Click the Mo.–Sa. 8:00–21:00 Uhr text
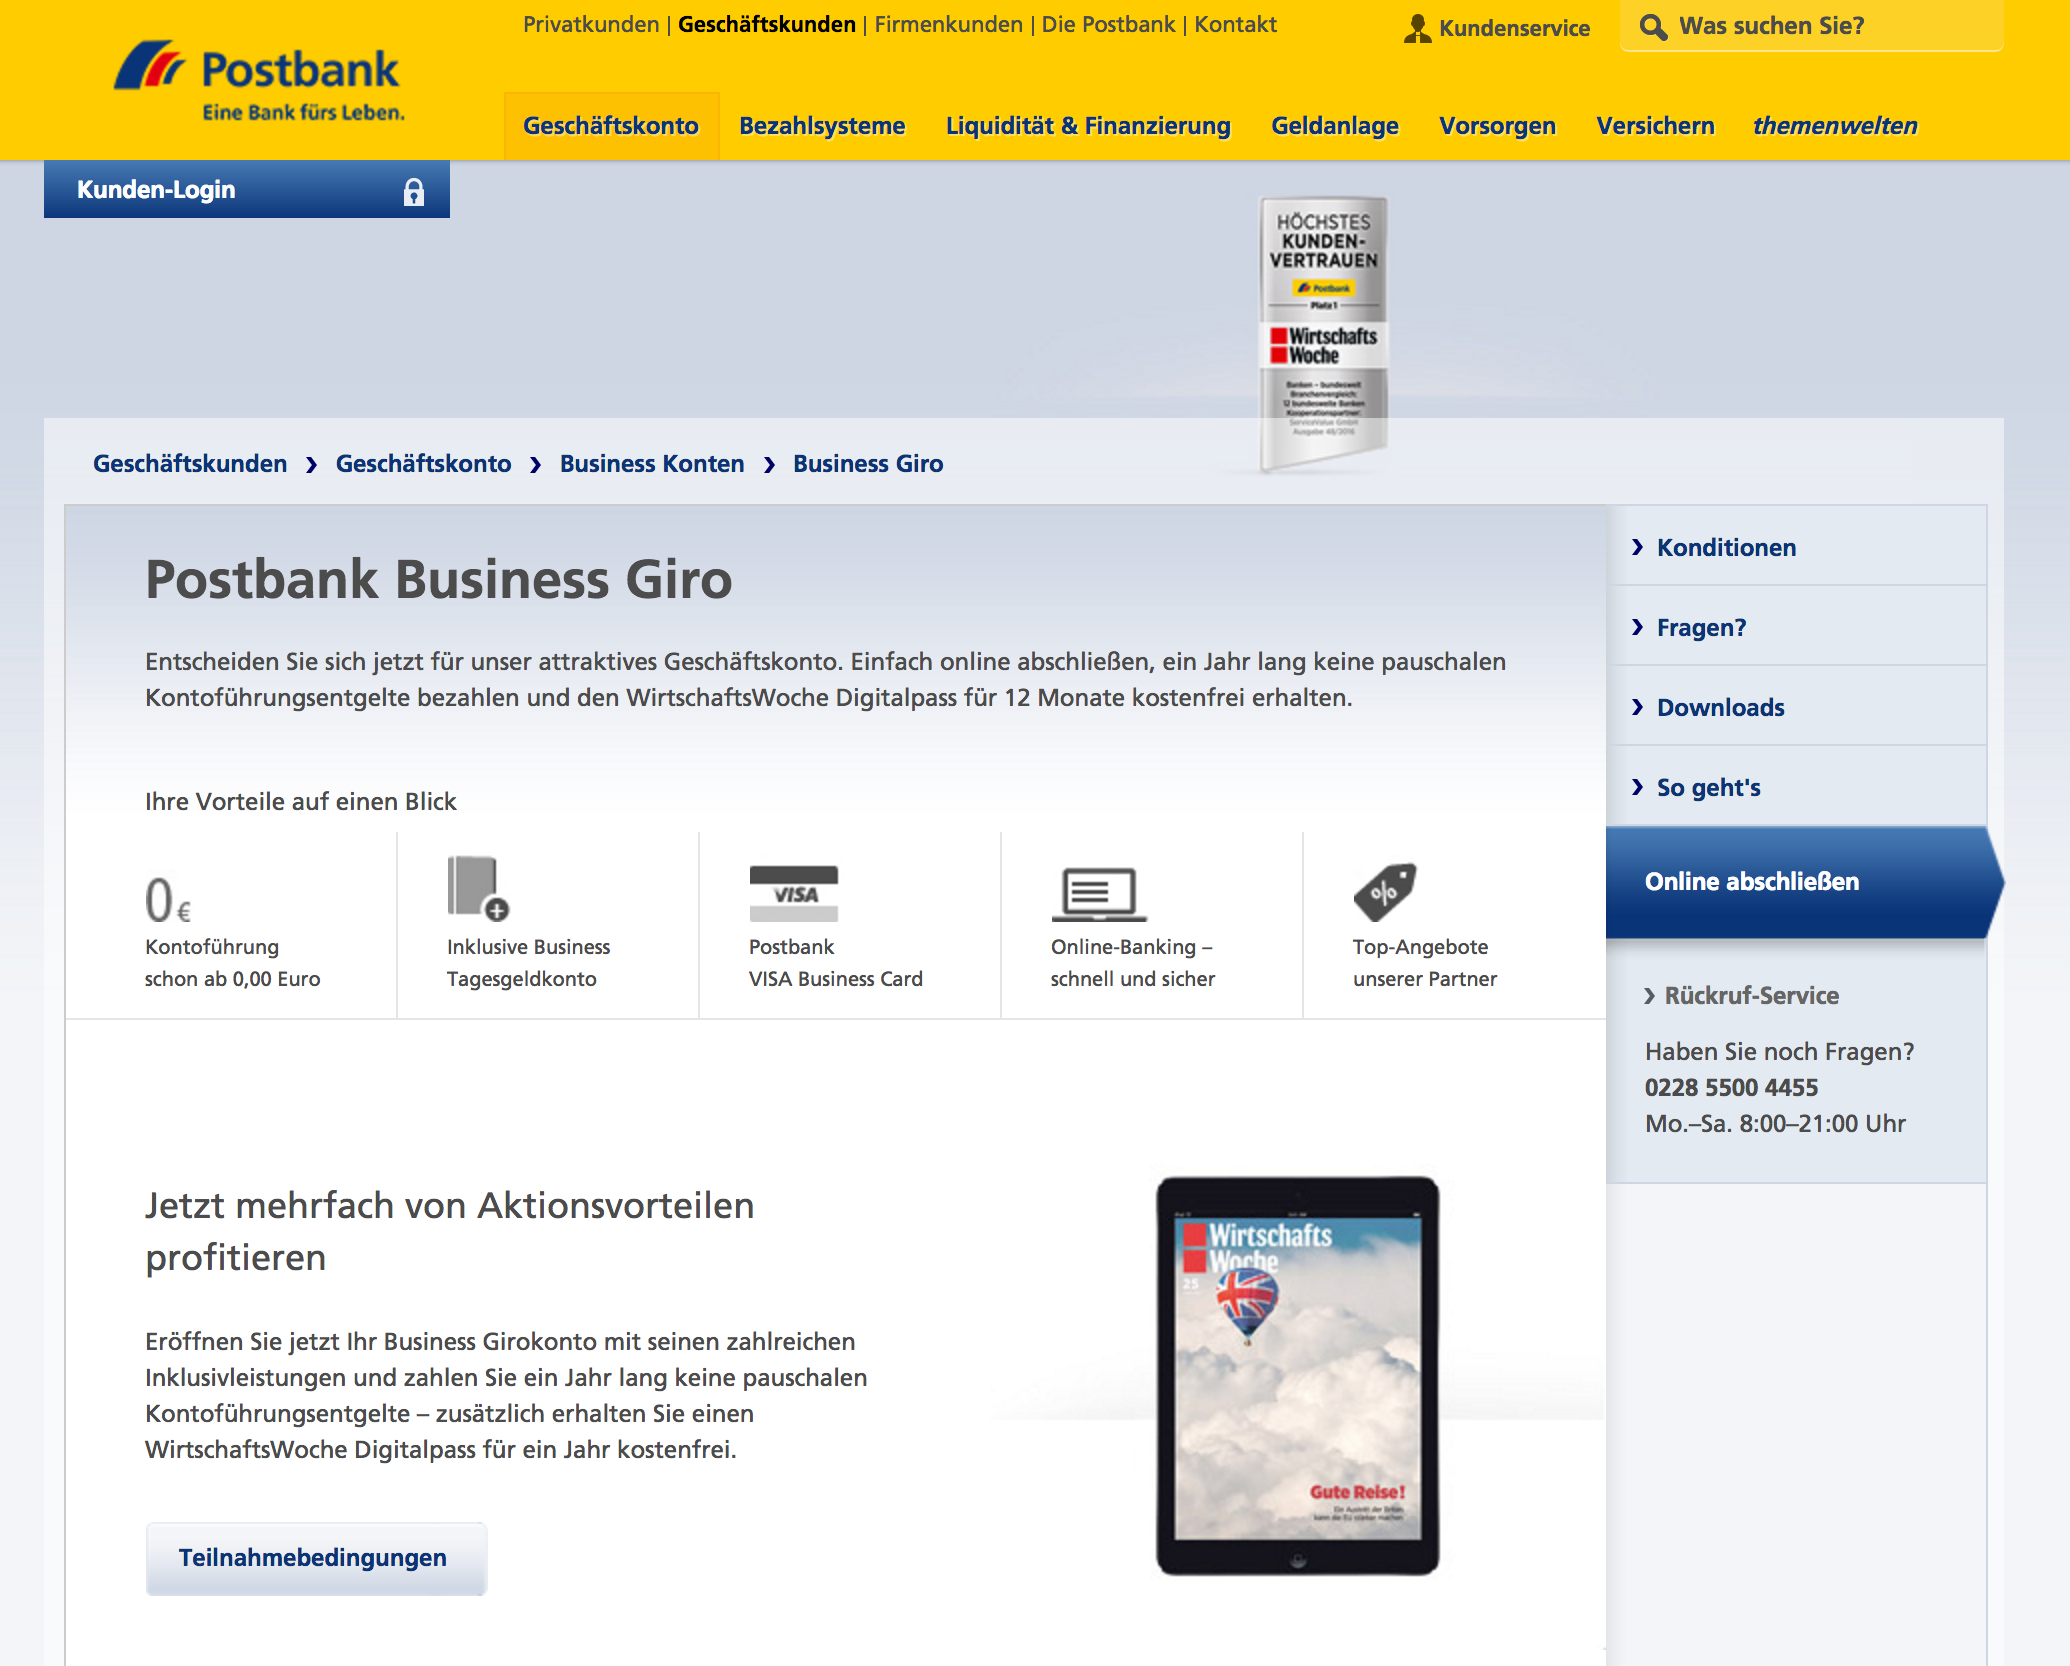Image resolution: width=2070 pixels, height=1666 pixels. click(x=1775, y=1124)
